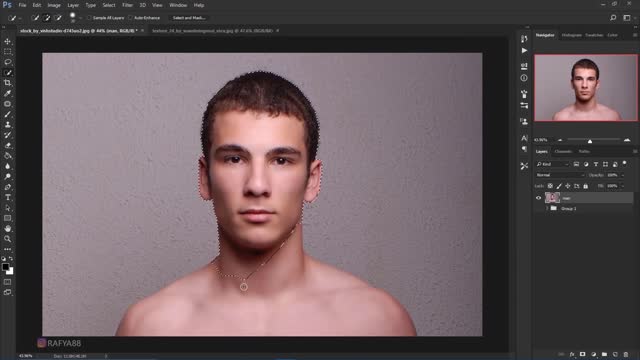Select the Crop tool
This screenshot has width=640, height=360.
click(x=7, y=83)
